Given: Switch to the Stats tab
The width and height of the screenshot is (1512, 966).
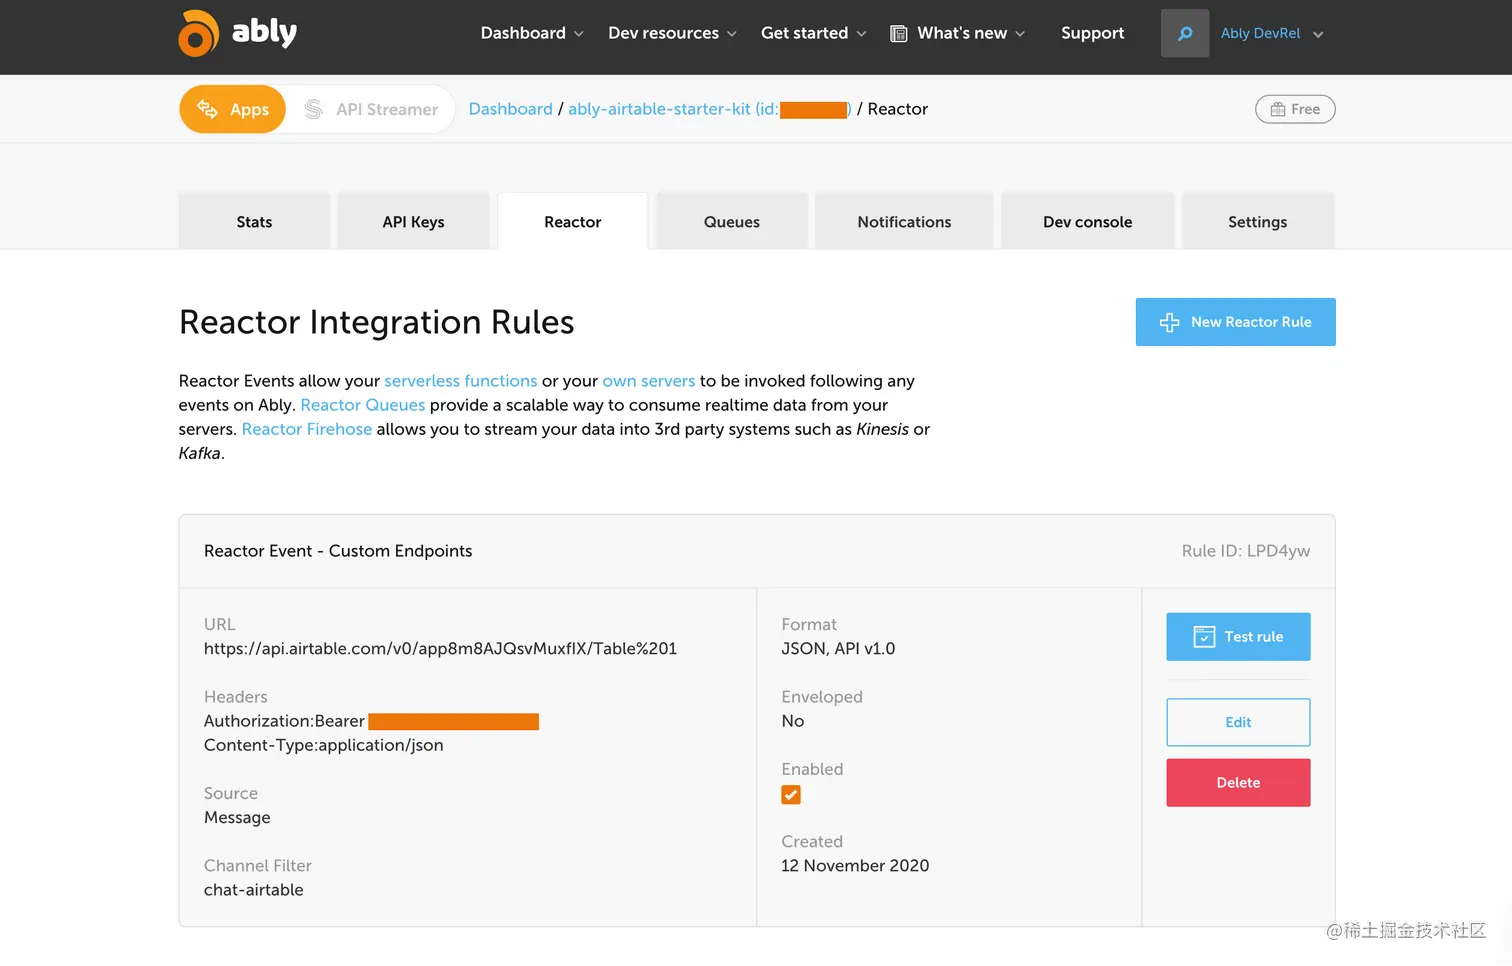Looking at the screenshot, I should coord(254,221).
